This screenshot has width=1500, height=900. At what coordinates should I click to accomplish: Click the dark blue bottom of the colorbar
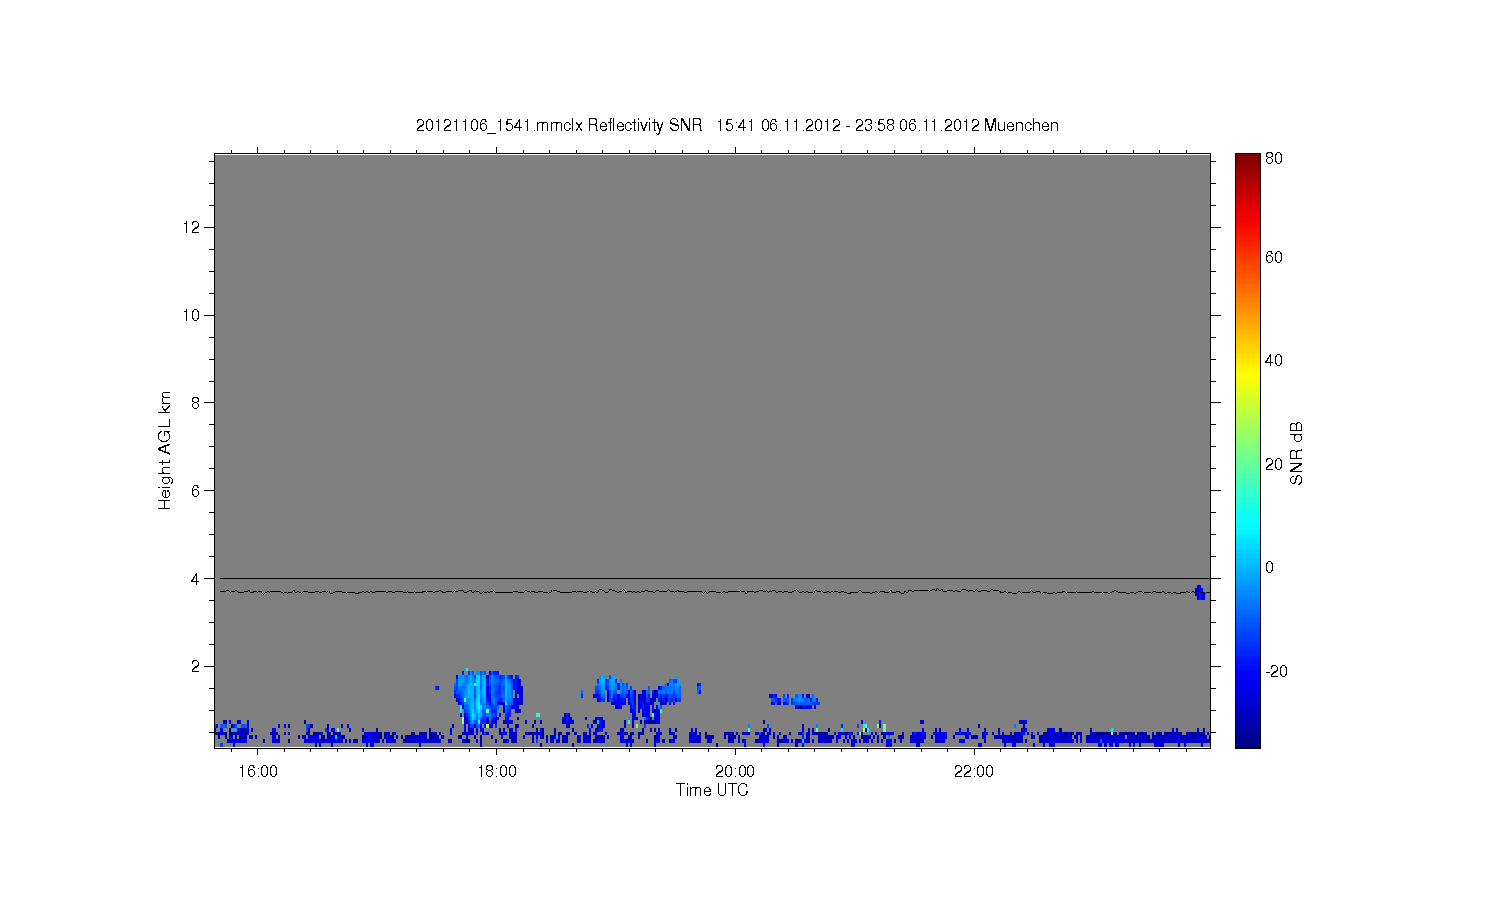[x=1247, y=740]
